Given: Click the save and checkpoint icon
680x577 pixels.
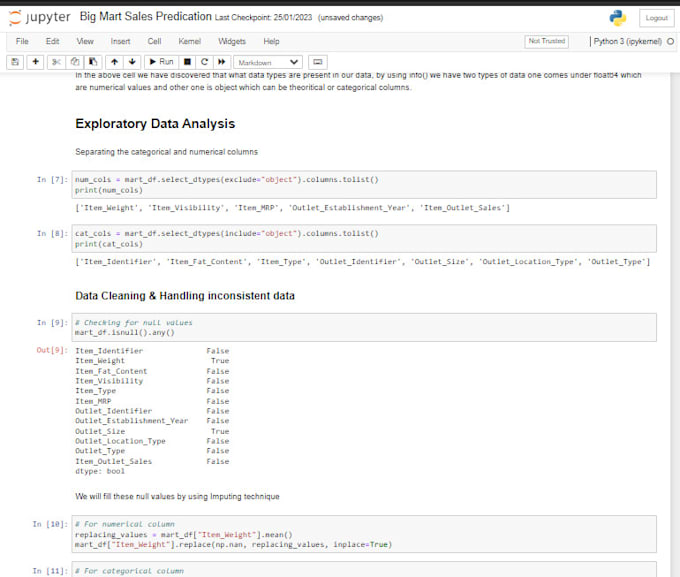Looking at the screenshot, I should (x=15, y=62).
